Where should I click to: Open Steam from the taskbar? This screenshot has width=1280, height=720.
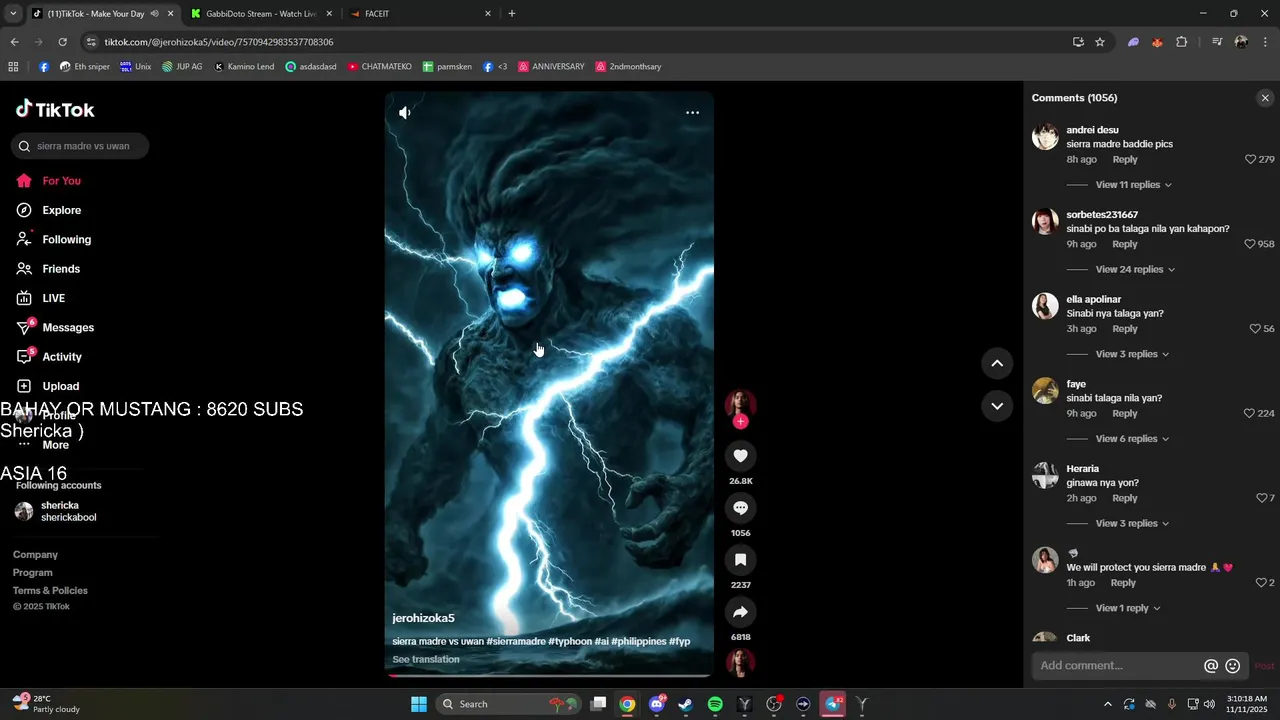[685, 704]
